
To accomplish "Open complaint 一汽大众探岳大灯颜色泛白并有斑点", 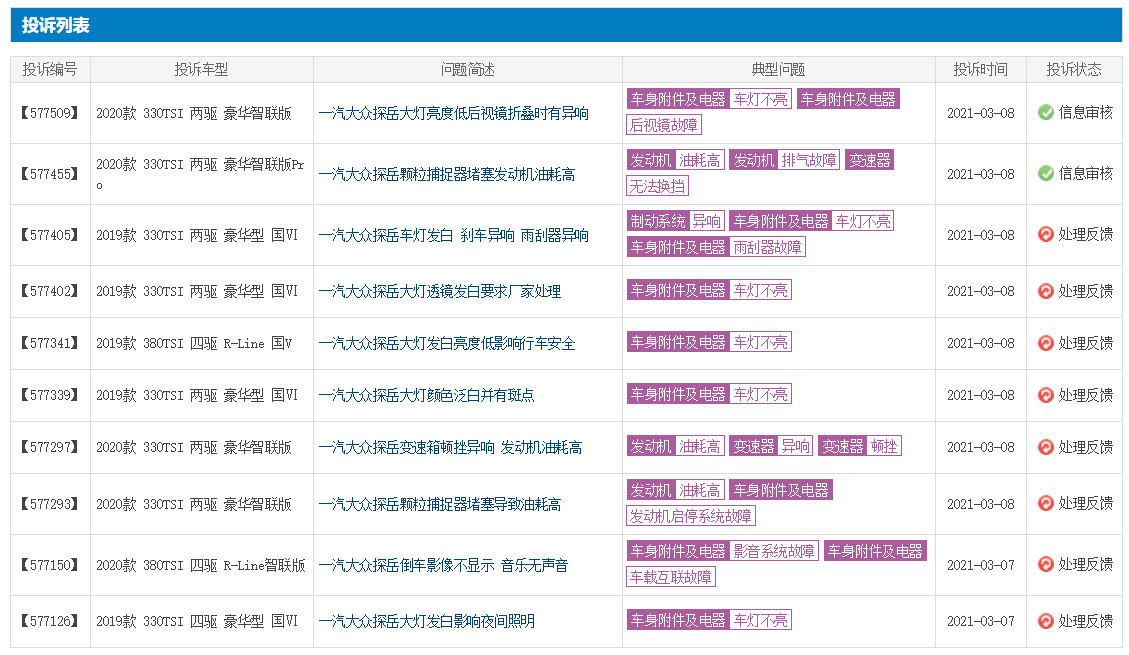I will (x=426, y=395).
